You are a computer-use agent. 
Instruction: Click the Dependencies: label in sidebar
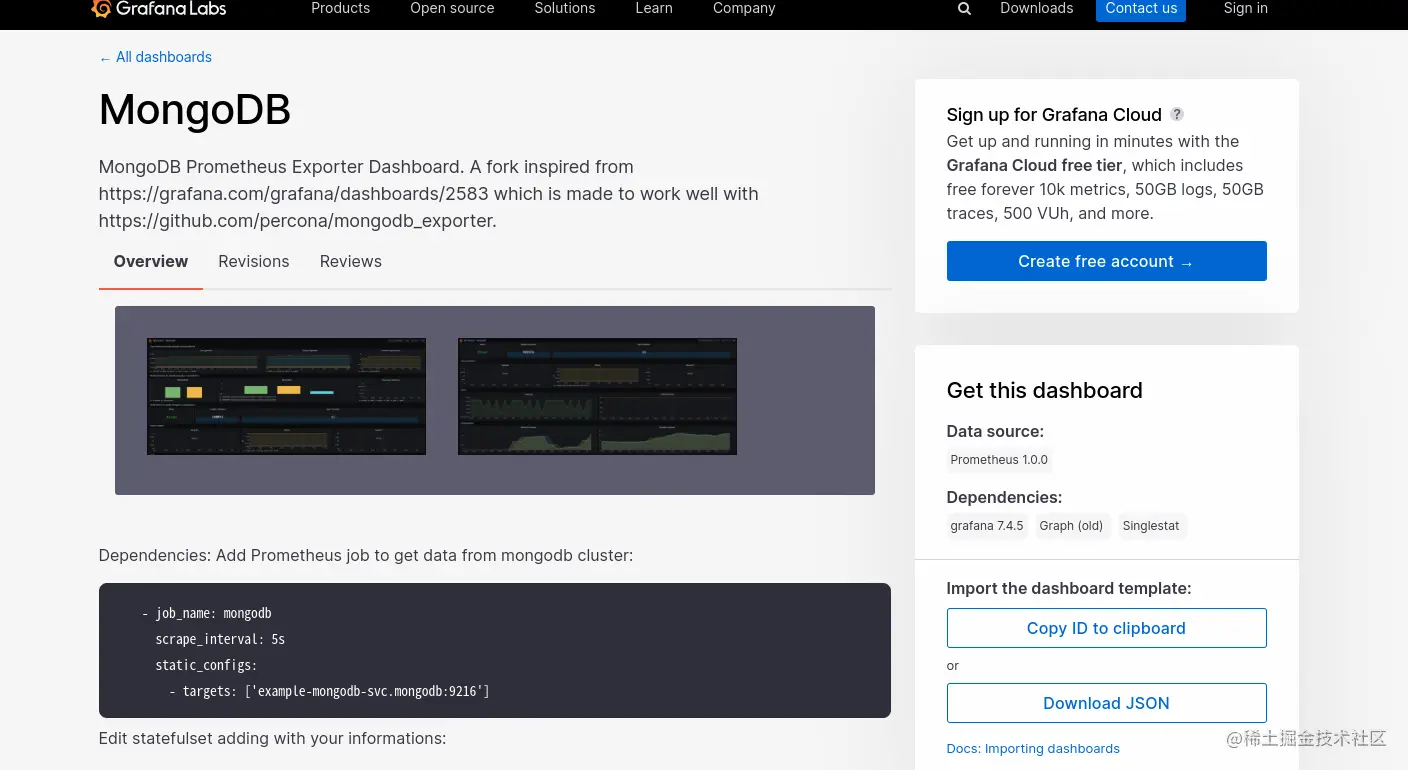[1004, 498]
